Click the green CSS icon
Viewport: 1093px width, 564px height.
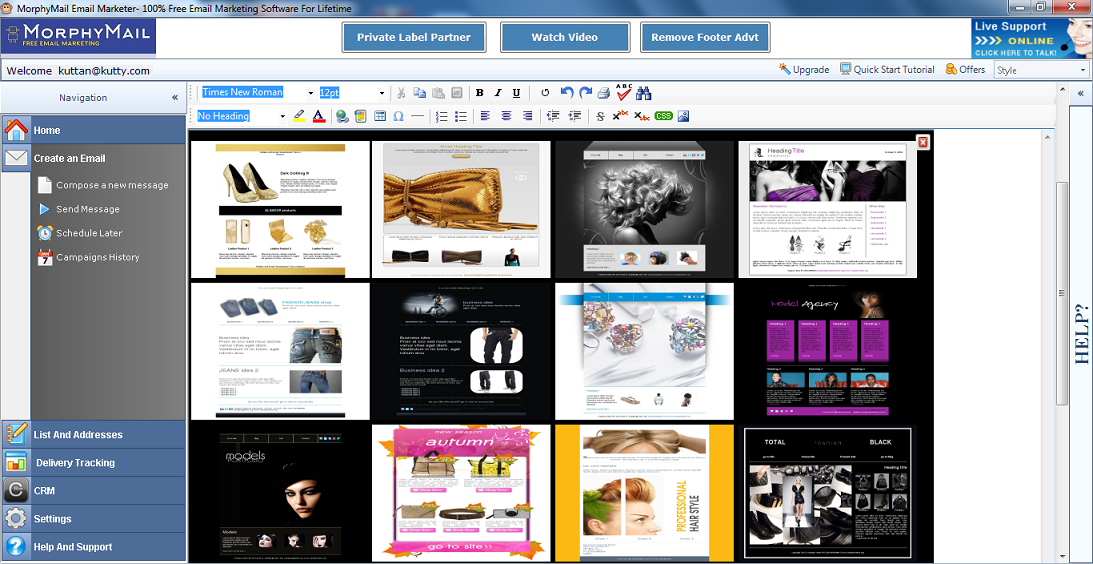click(x=664, y=116)
